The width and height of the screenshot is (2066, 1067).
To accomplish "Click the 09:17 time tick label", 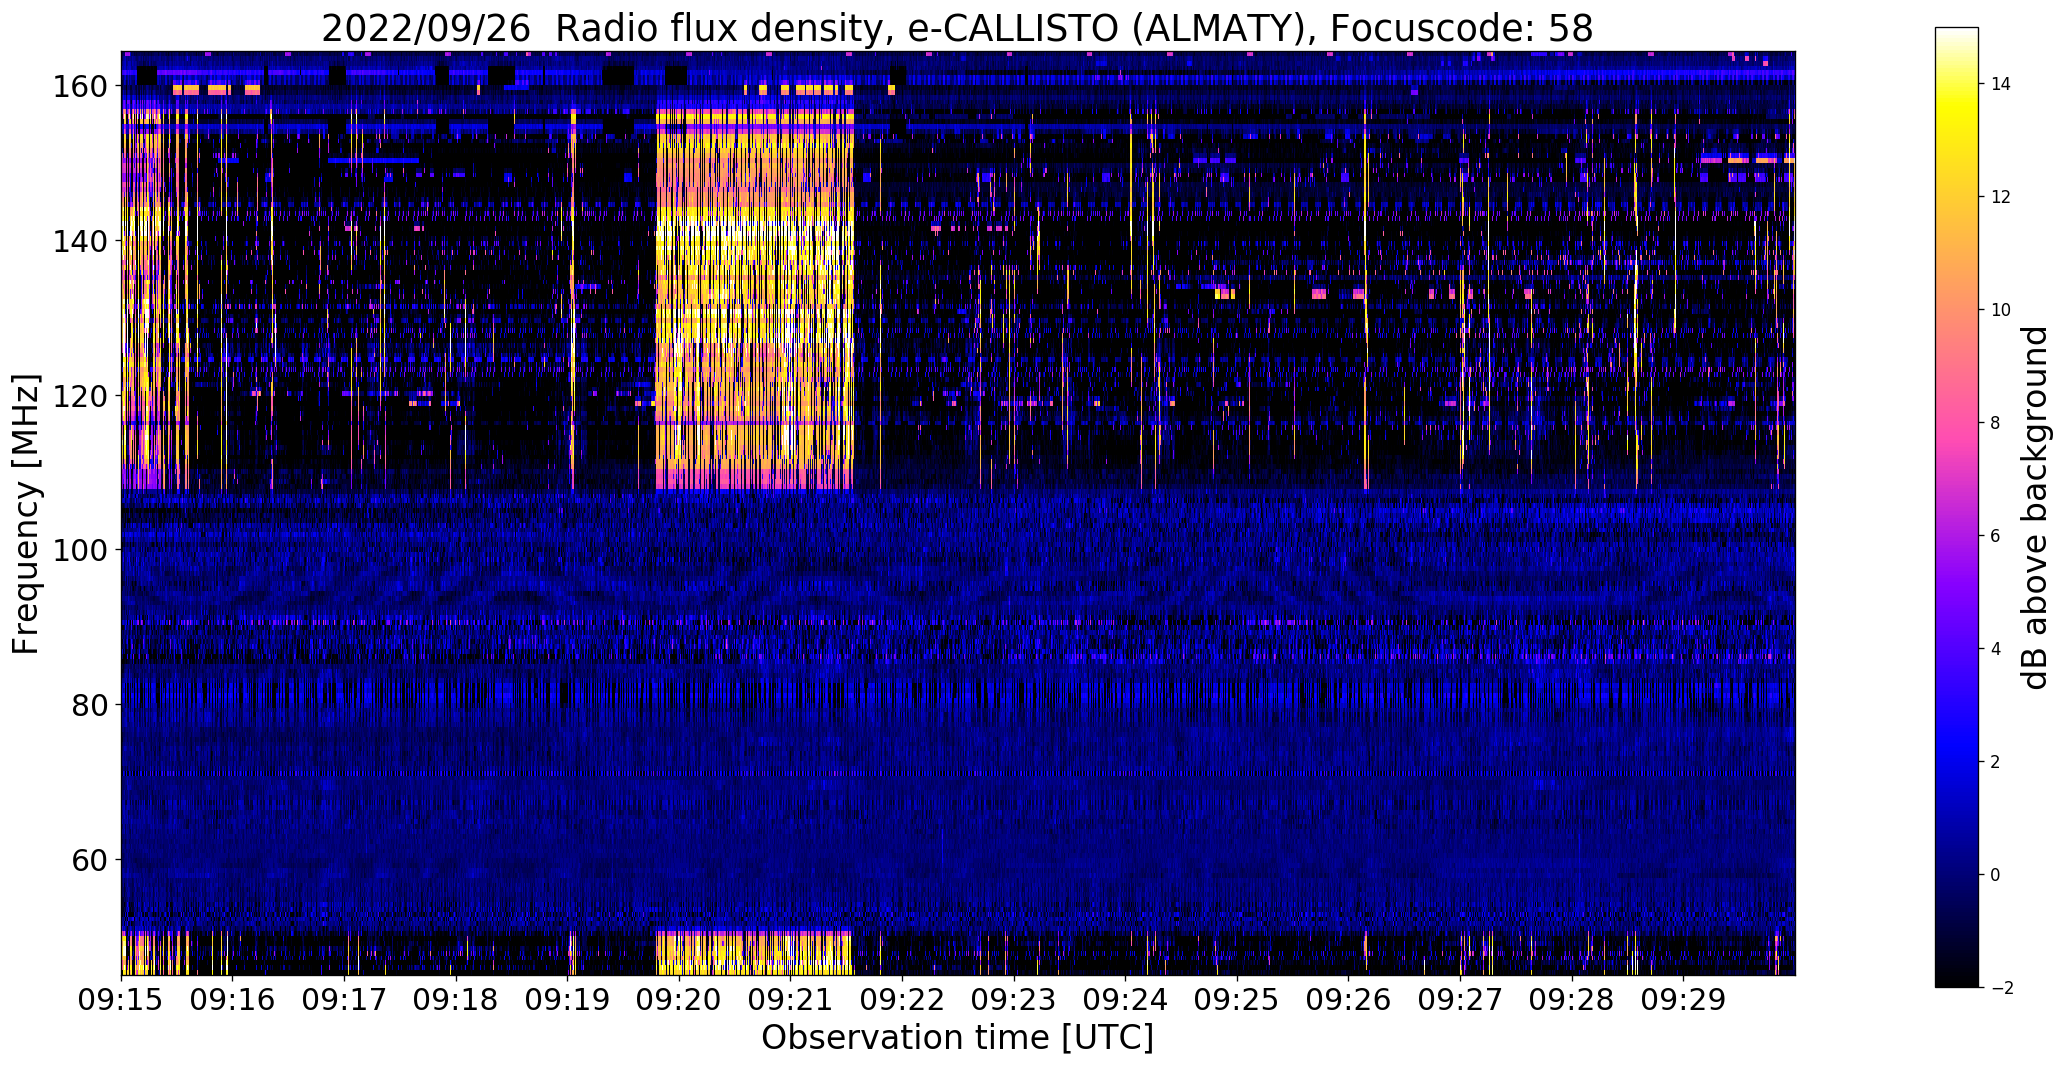I will coord(345,1000).
